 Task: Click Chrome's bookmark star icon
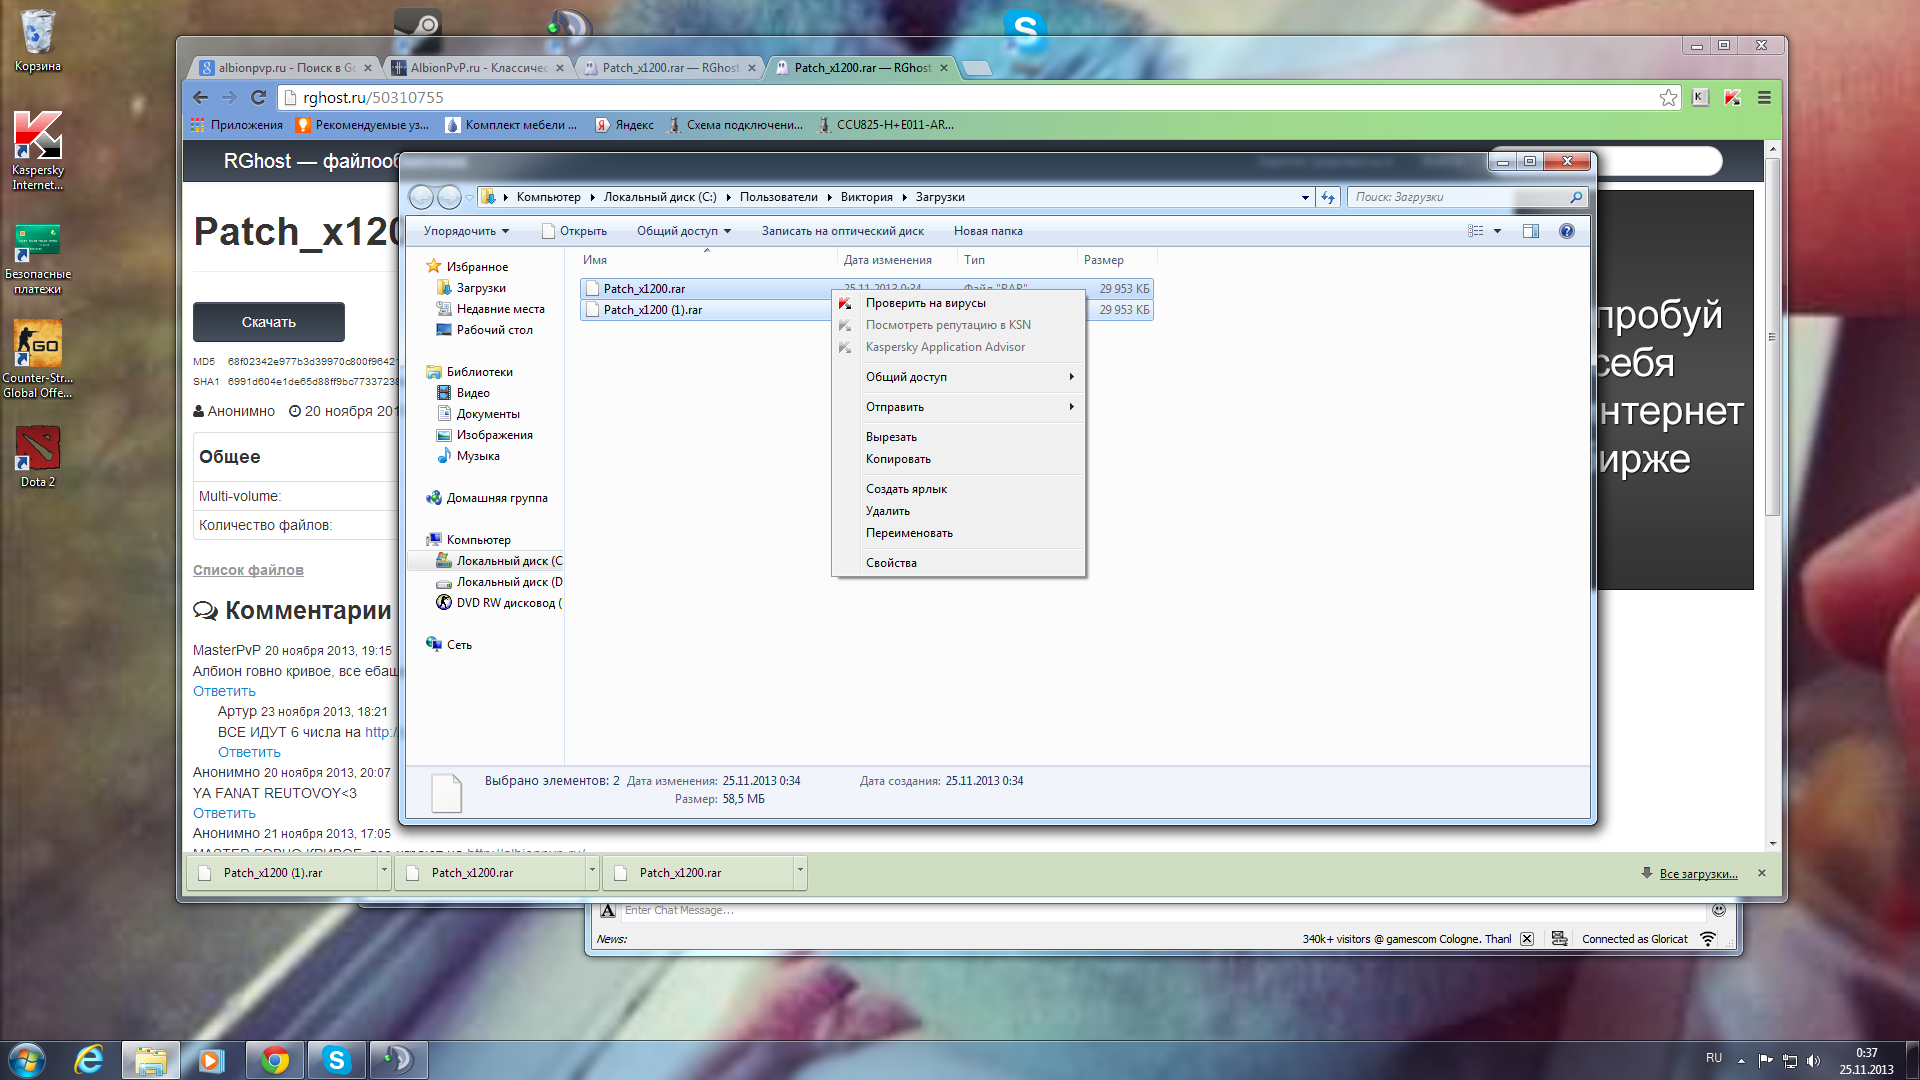tap(1668, 97)
